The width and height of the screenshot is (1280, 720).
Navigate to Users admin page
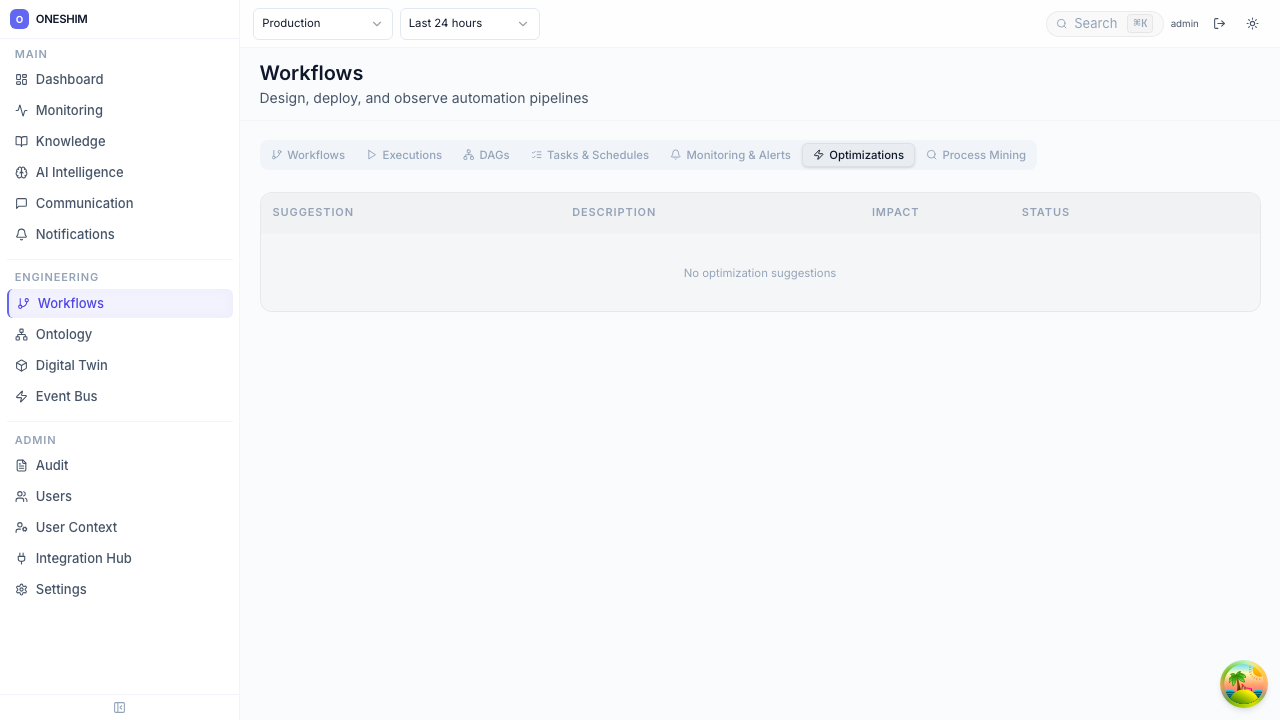(x=53, y=496)
